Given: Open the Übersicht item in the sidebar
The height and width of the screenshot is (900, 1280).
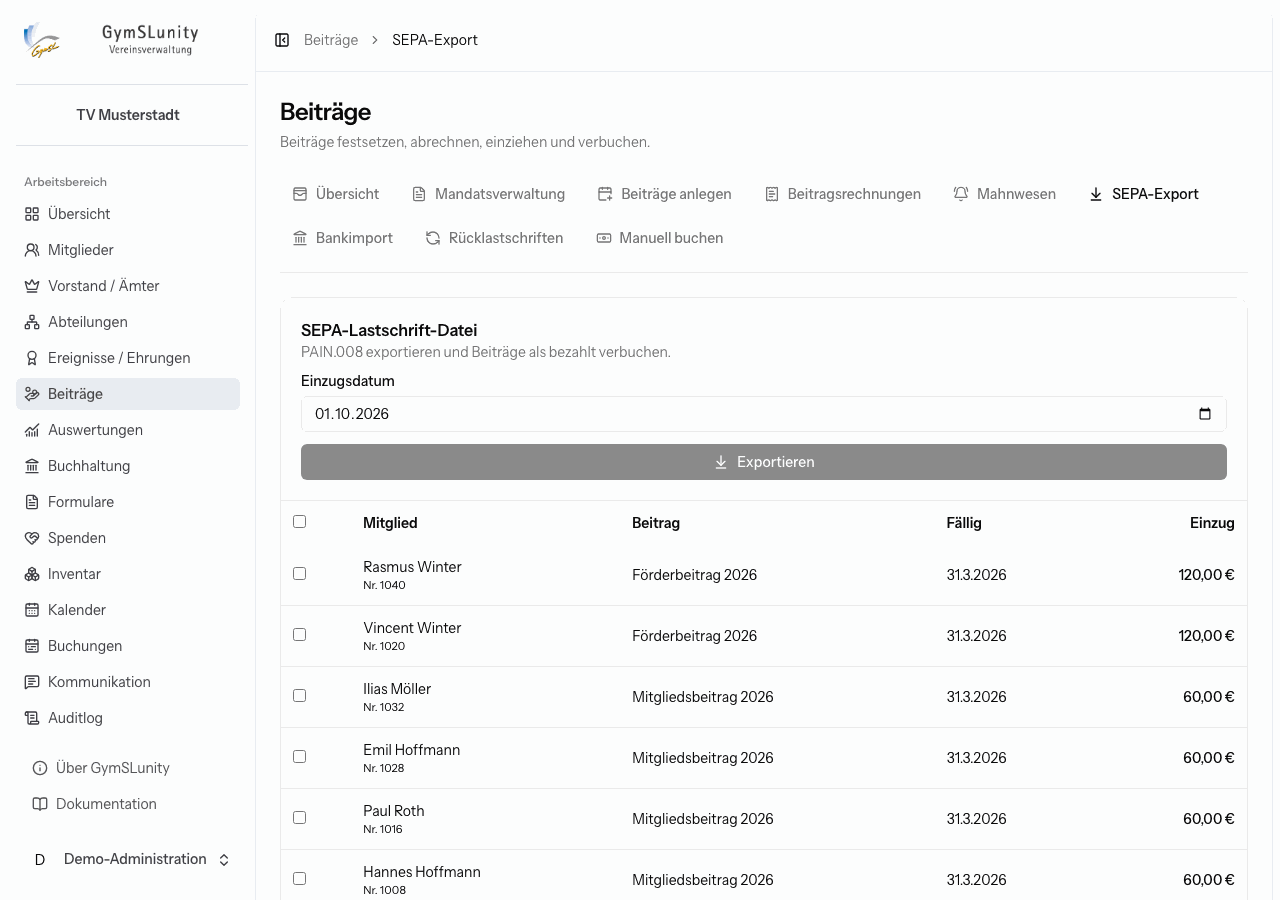Looking at the screenshot, I should (128, 214).
